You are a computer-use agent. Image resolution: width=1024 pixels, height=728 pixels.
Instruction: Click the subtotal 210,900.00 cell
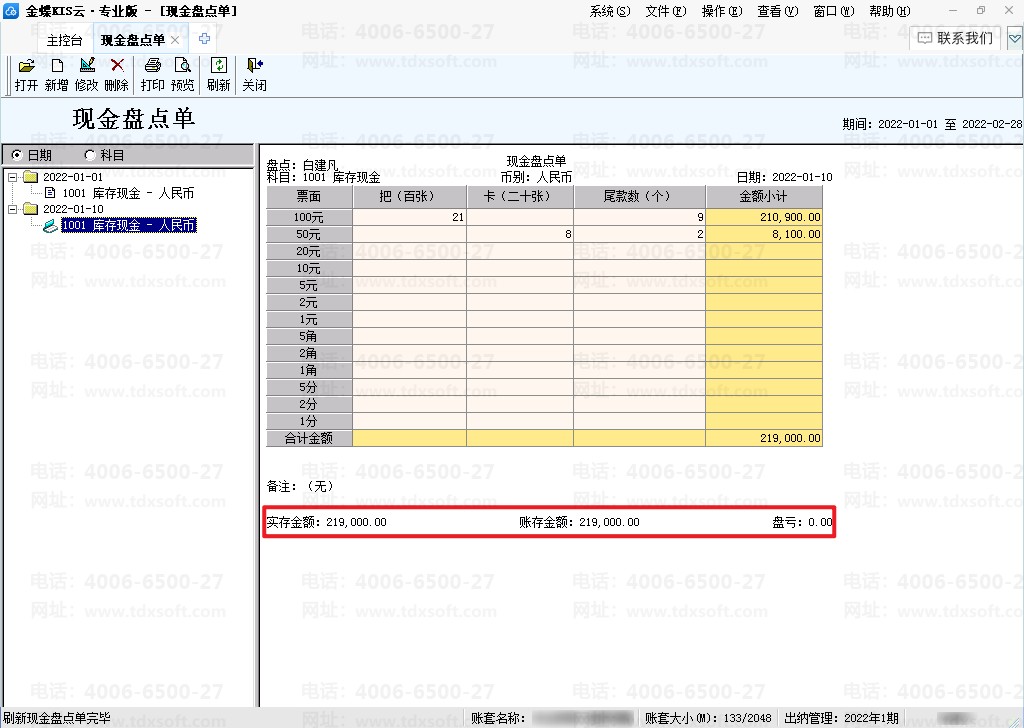[x=764, y=217]
